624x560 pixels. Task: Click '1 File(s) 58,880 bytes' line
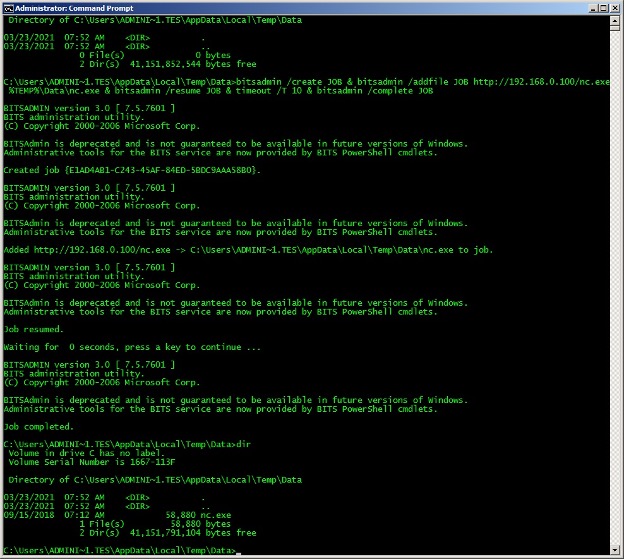pyautogui.click(x=155, y=524)
